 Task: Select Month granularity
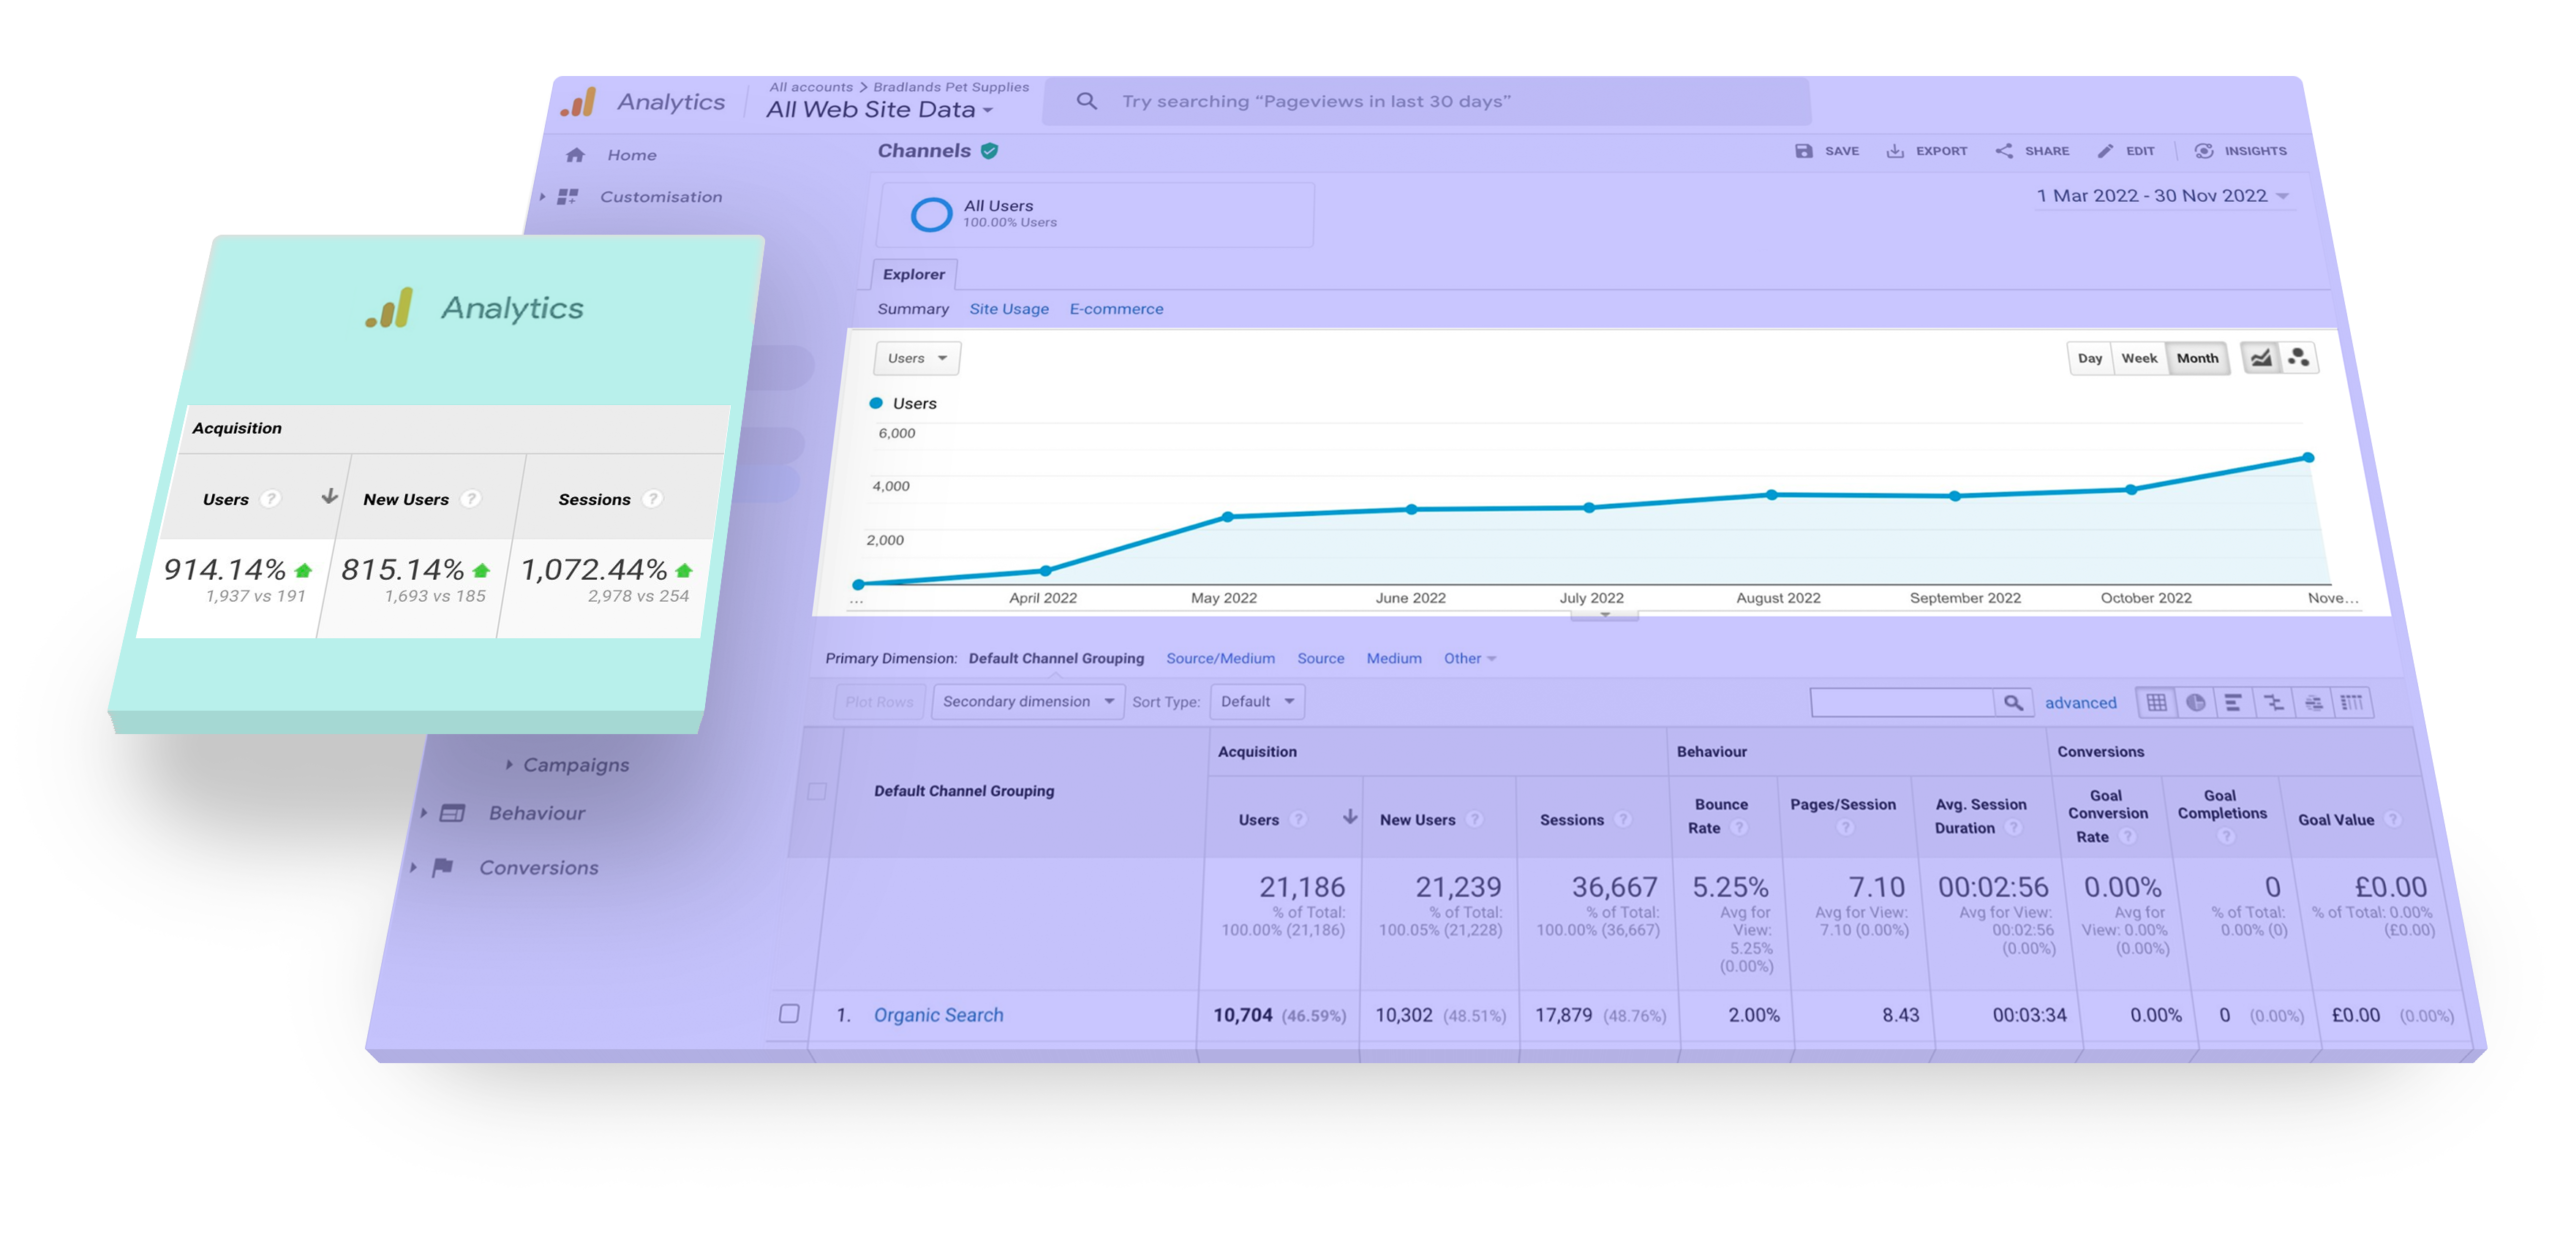click(2196, 358)
